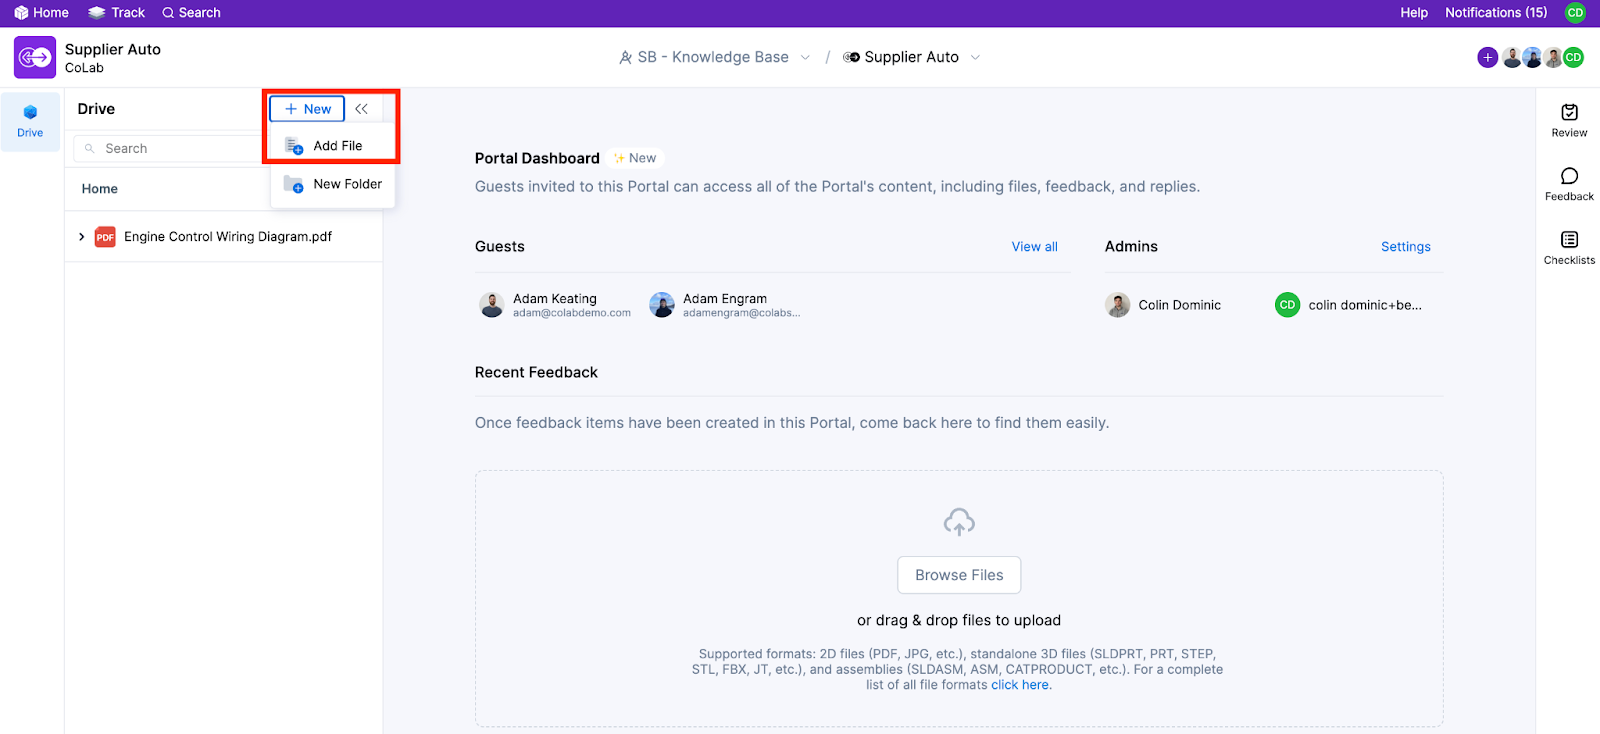Screen dimensions: 1600x734
Task: Click the Supplier Auto portal logo
Action: point(35,57)
